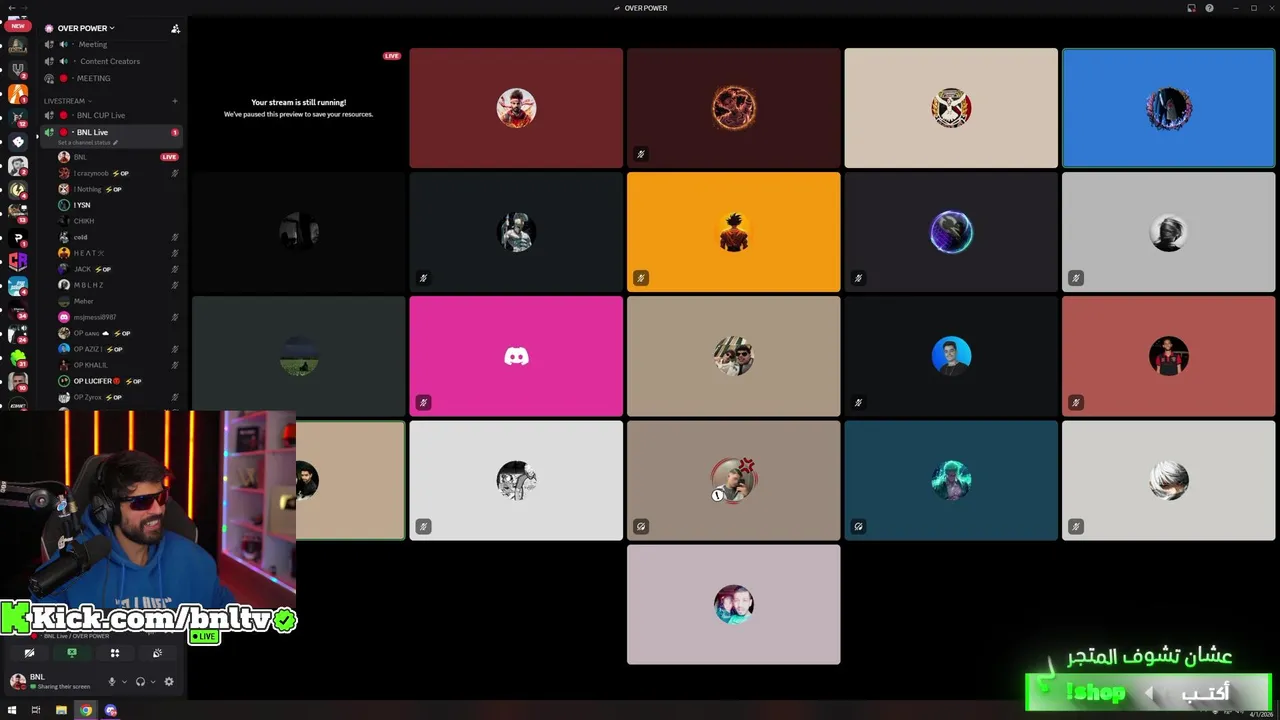Click the Windows Start button
This screenshot has width=1280, height=720.
tap(12, 710)
